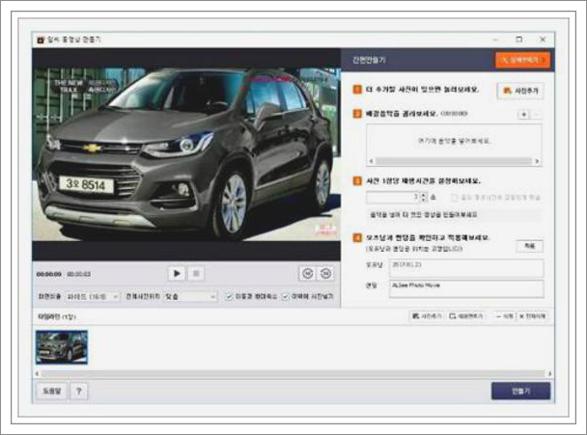The width and height of the screenshot is (587, 435).
Task: Click the apply button in step 4
Action: pyautogui.click(x=530, y=246)
